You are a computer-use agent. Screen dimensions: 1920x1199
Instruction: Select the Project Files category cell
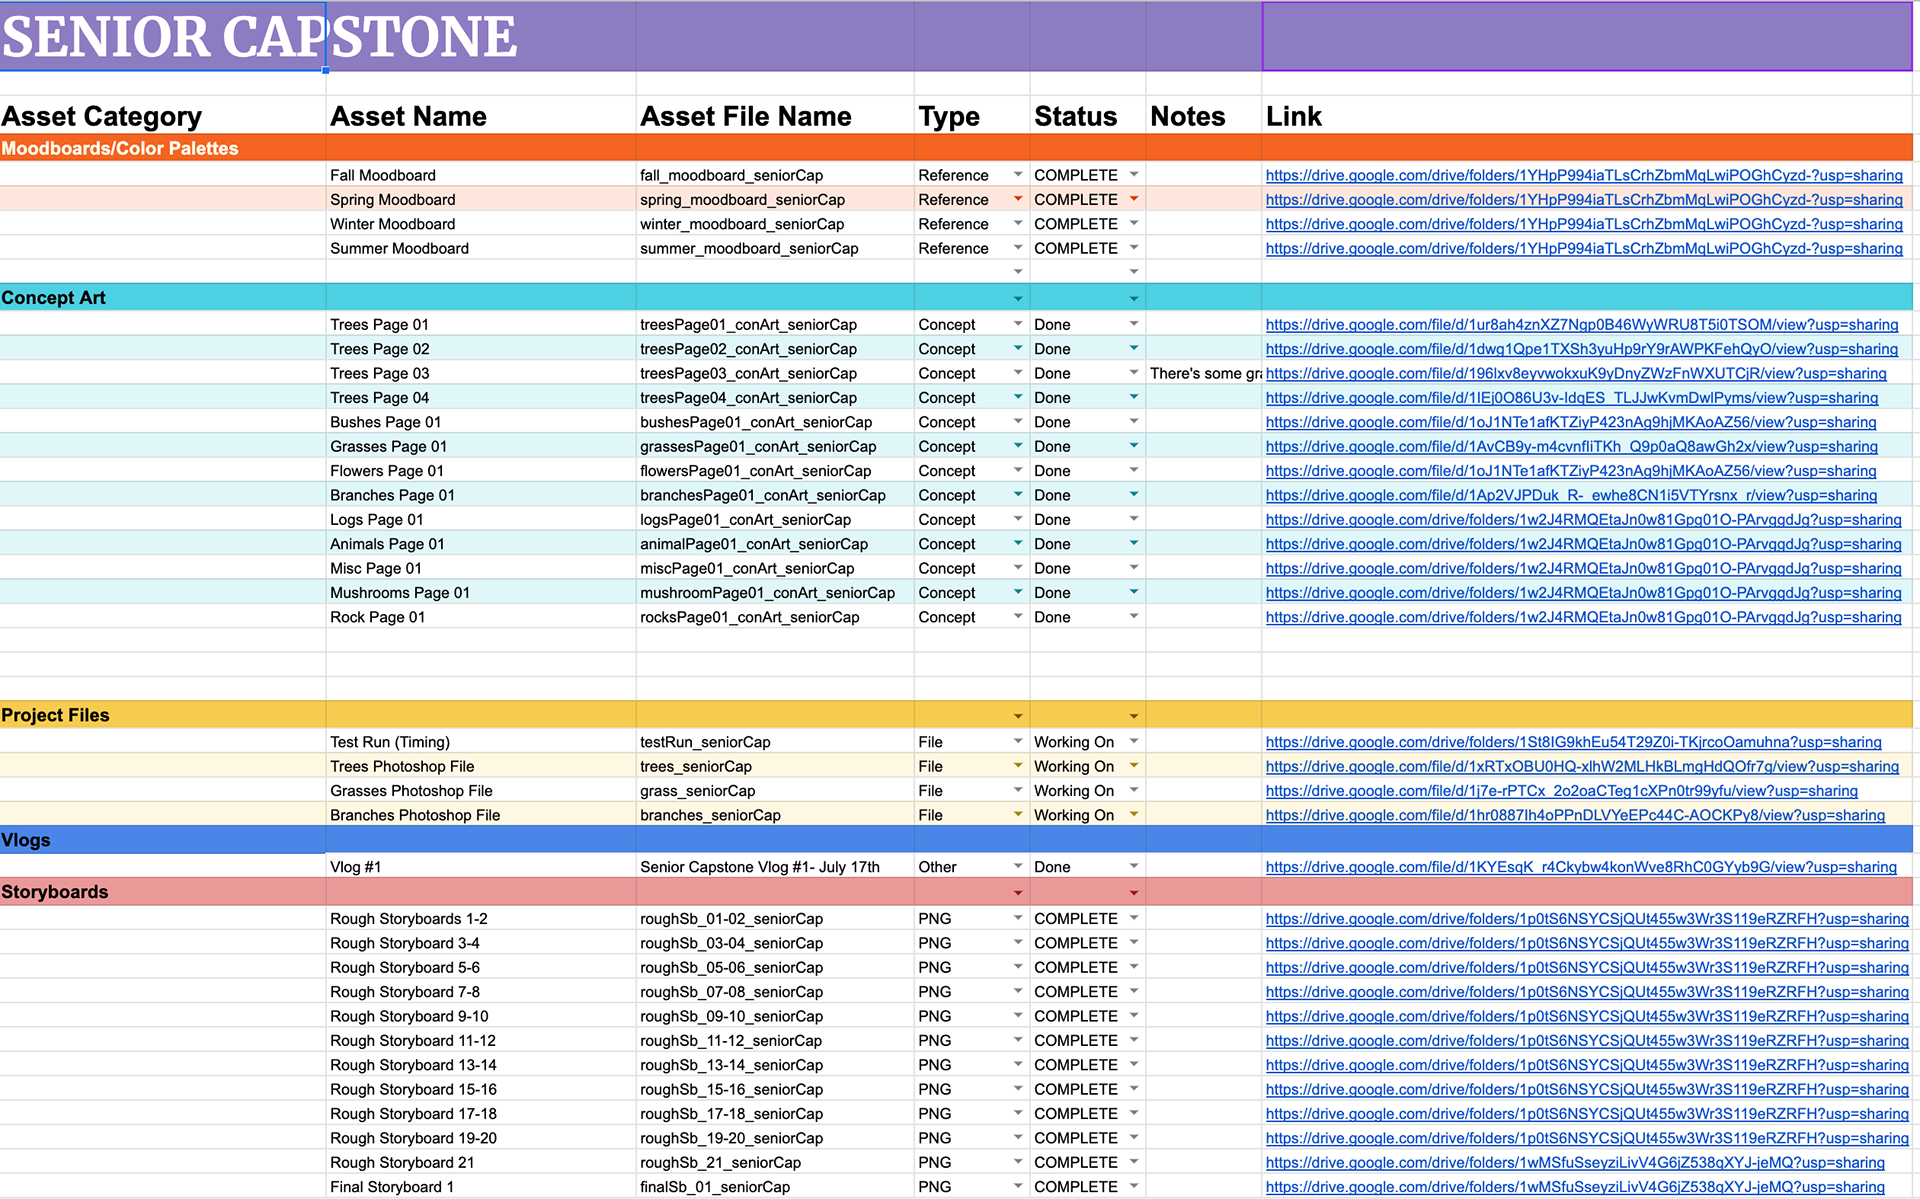click(x=163, y=715)
